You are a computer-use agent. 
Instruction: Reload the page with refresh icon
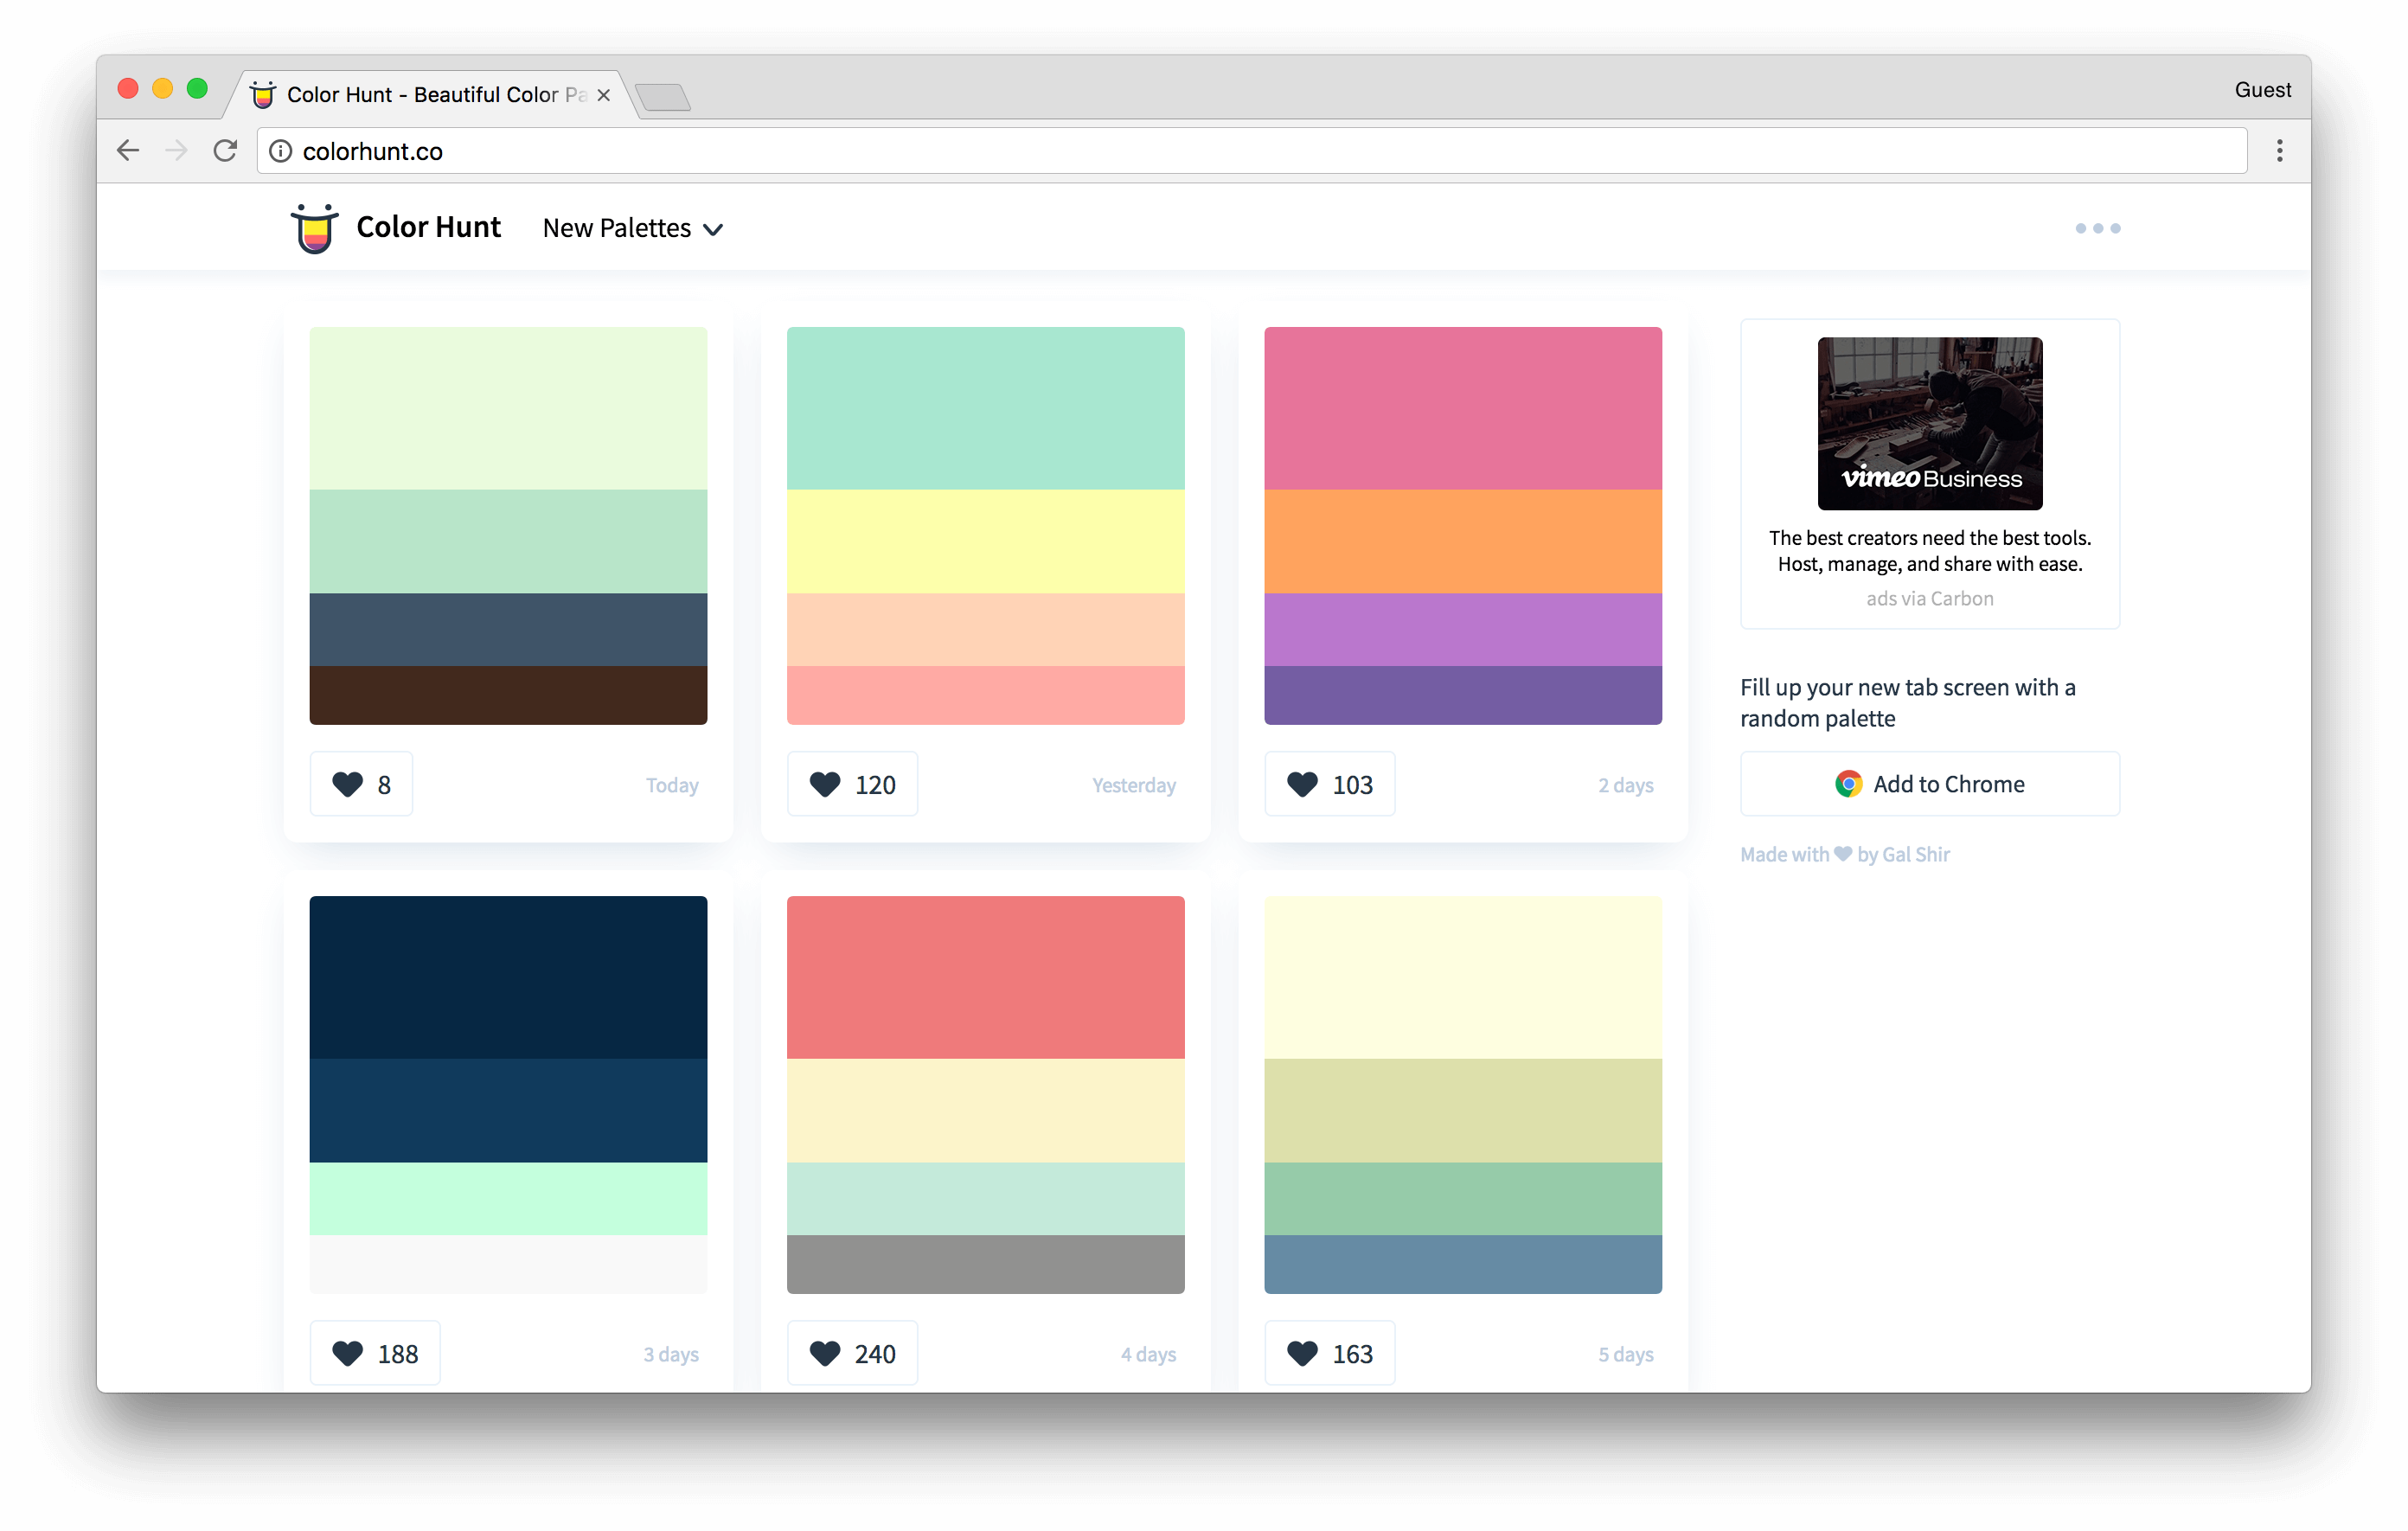point(226,151)
